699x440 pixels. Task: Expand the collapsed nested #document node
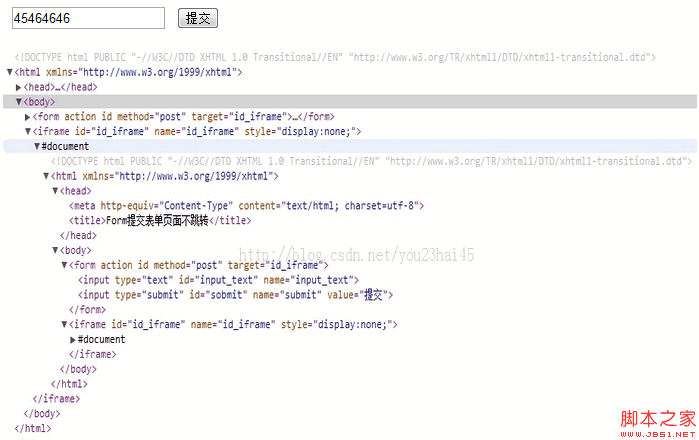[x=73, y=339]
